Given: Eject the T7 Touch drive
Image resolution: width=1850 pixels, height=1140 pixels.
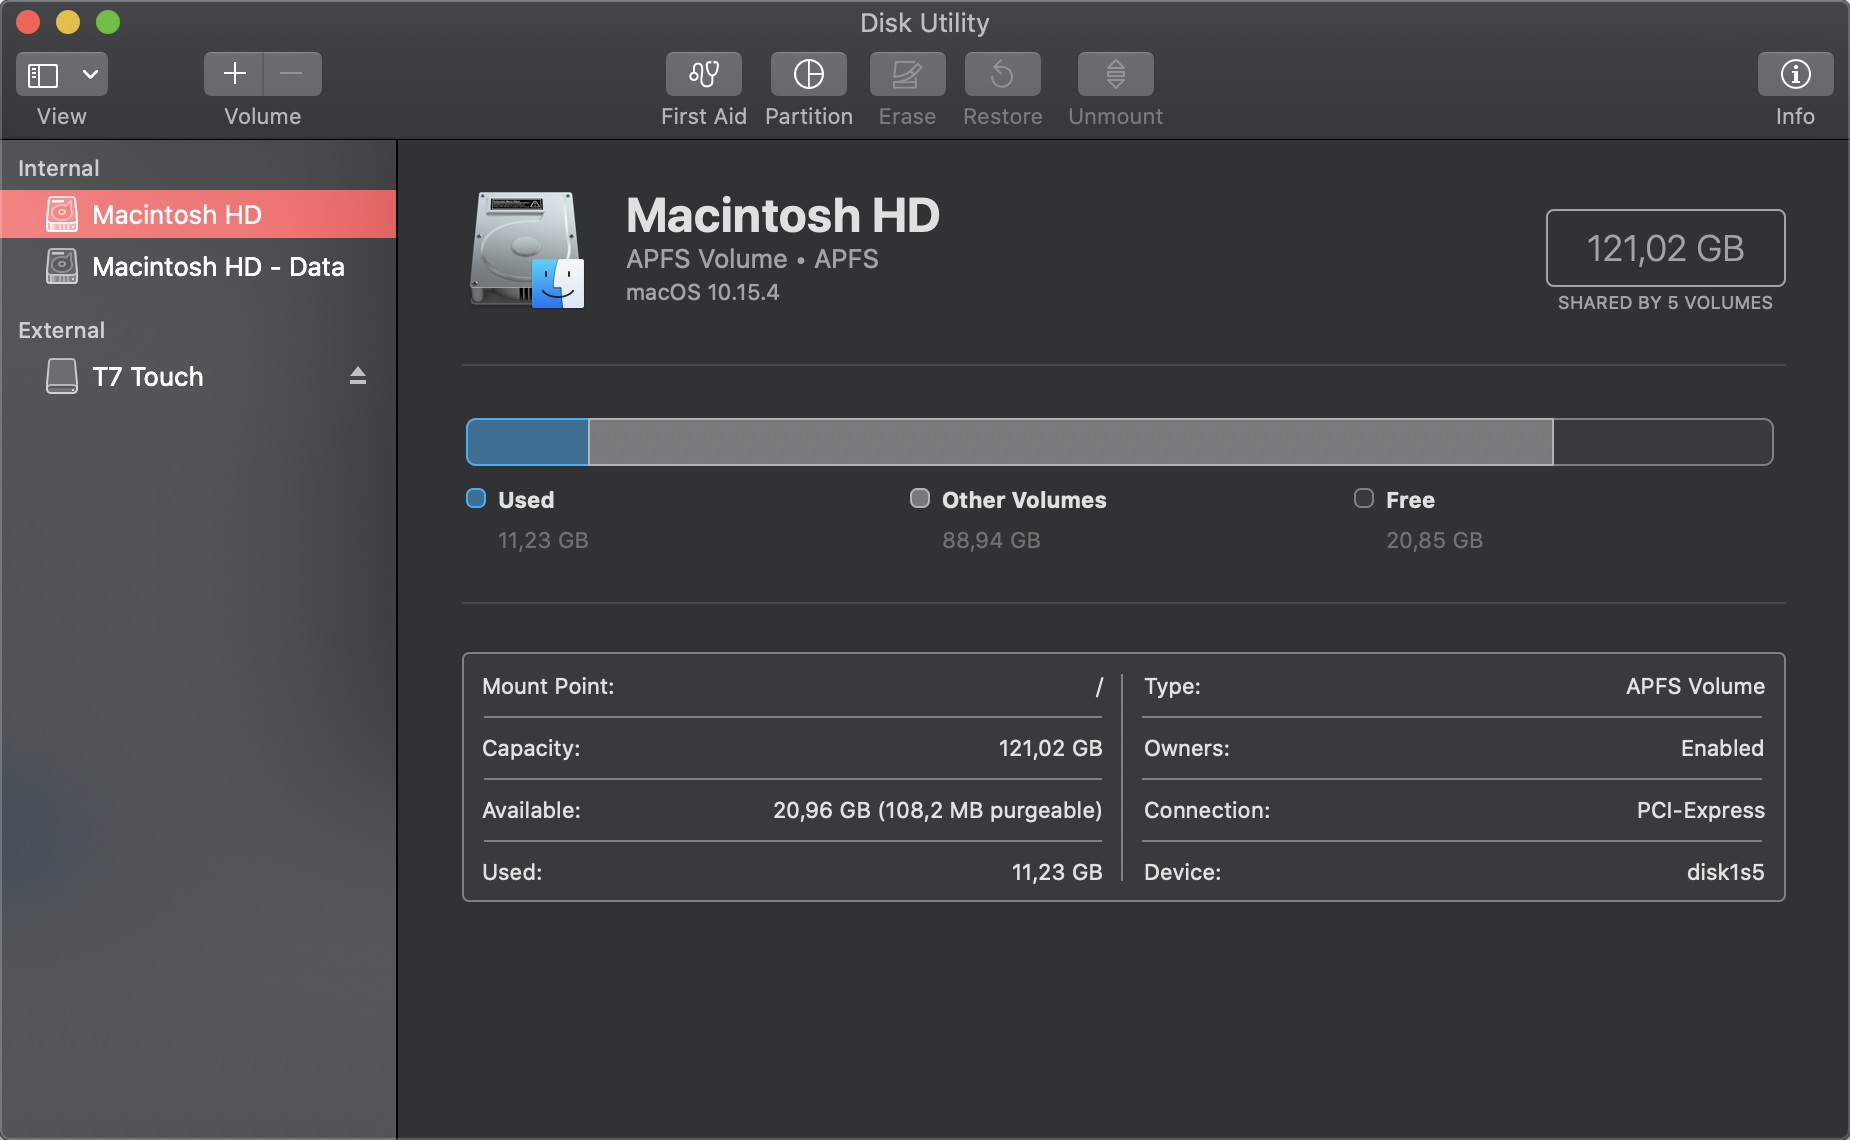Looking at the screenshot, I should (x=358, y=376).
